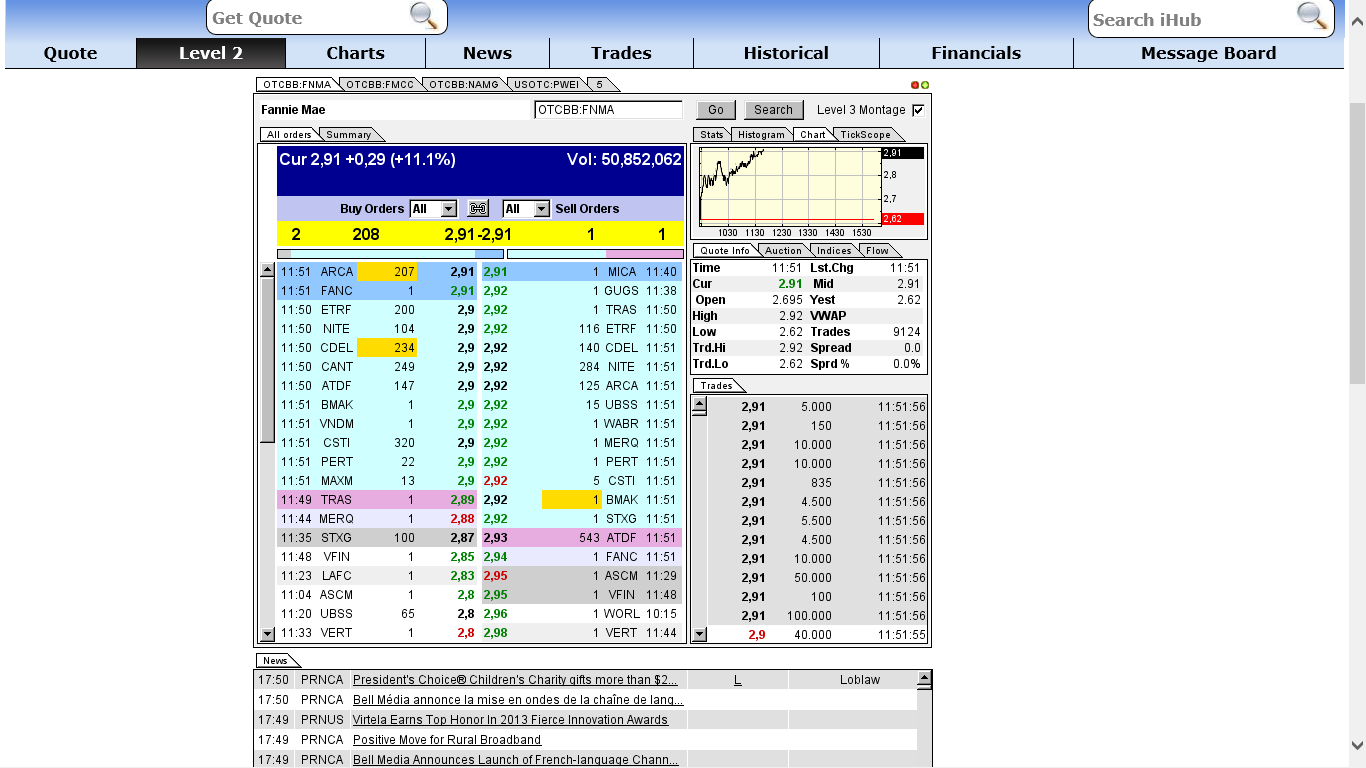The height and width of the screenshot is (768, 1366).
Task: Open the TickScope tab
Action: tap(866, 134)
